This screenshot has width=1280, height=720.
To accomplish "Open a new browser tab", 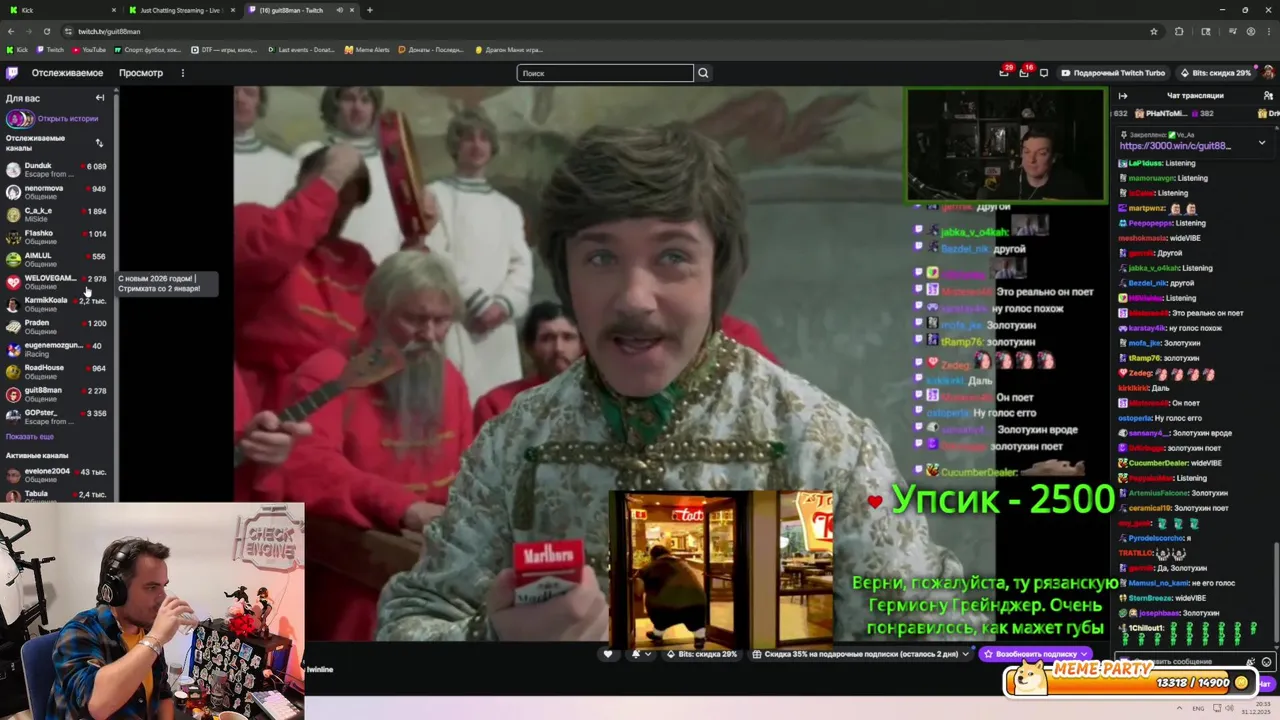I will (369, 10).
